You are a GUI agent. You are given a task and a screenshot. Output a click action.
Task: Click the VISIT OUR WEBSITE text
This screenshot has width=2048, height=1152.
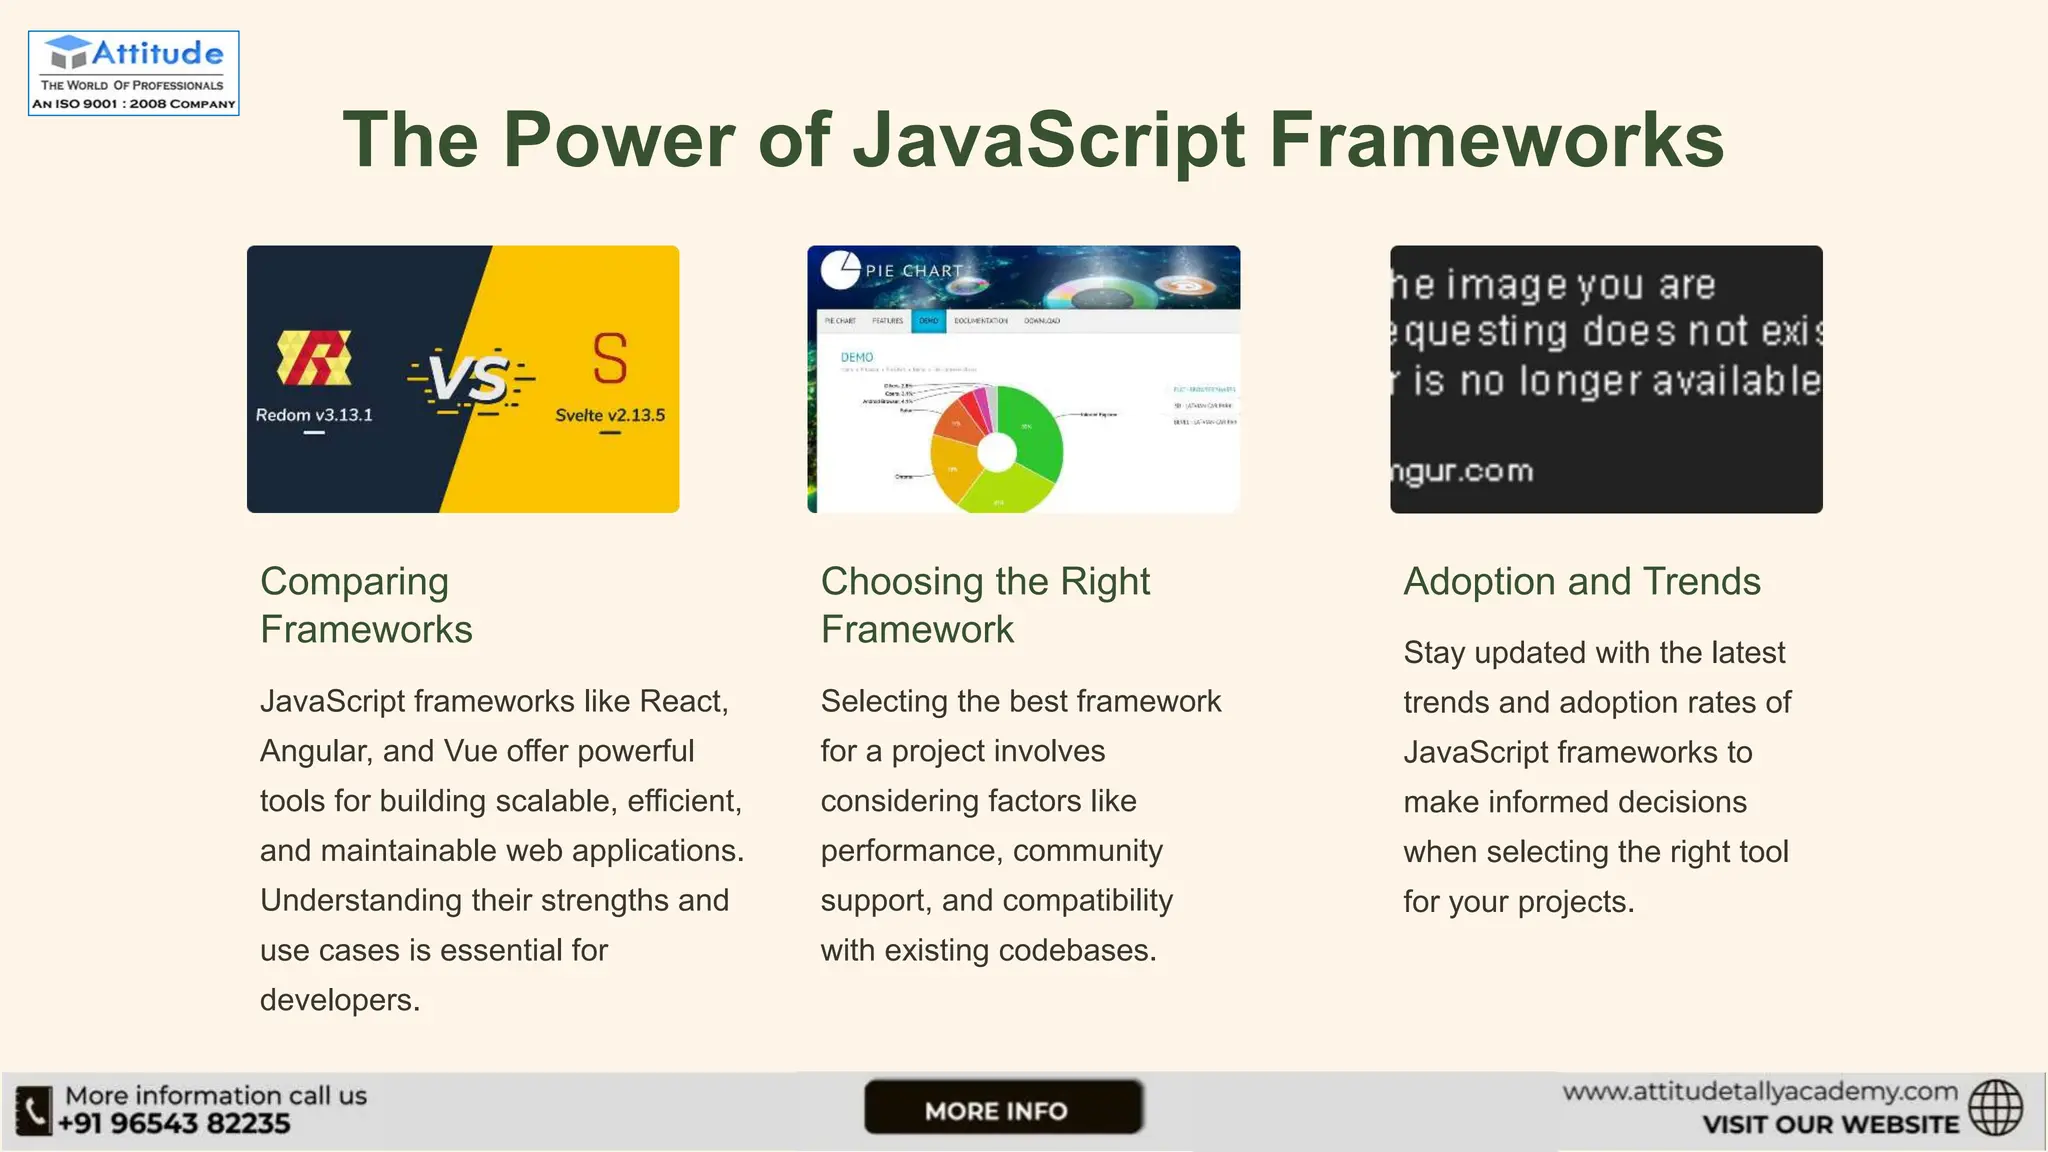1830,1125
